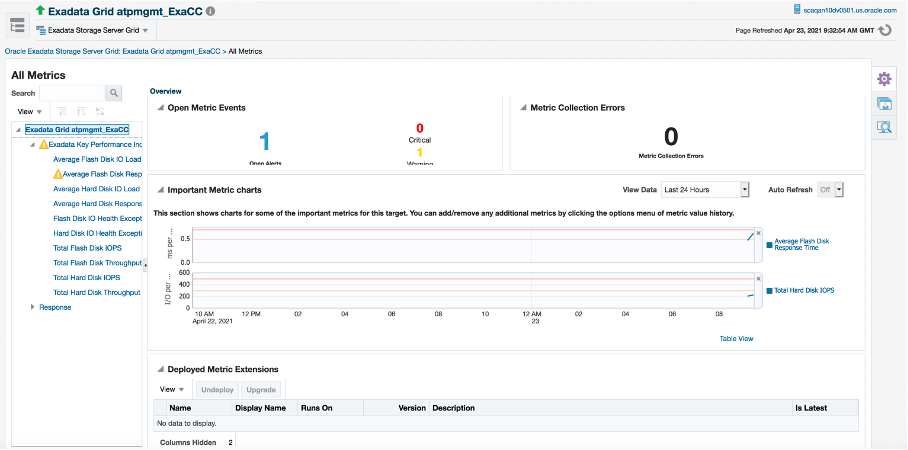Collapse the Deployed Metric Extensions section
This screenshot has height=450, width=908.
click(160, 369)
